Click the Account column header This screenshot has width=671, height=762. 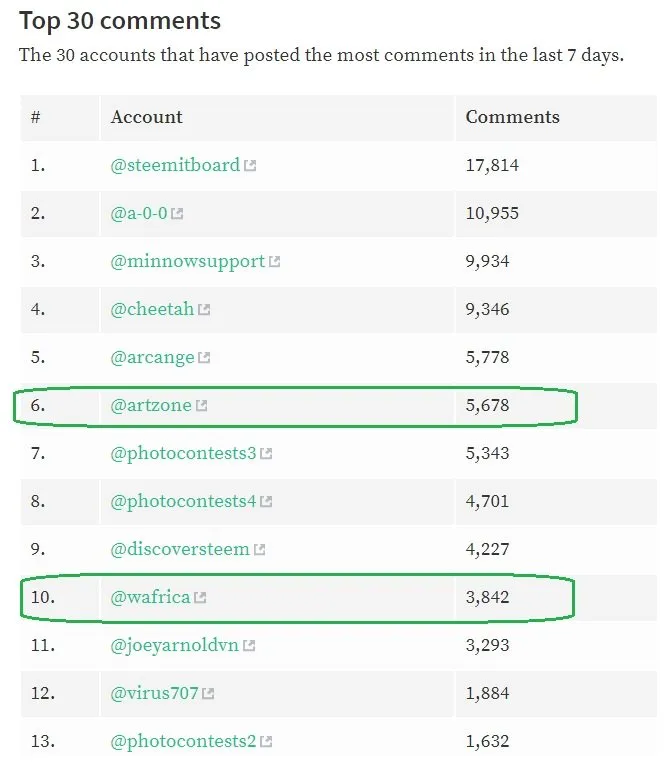(147, 117)
